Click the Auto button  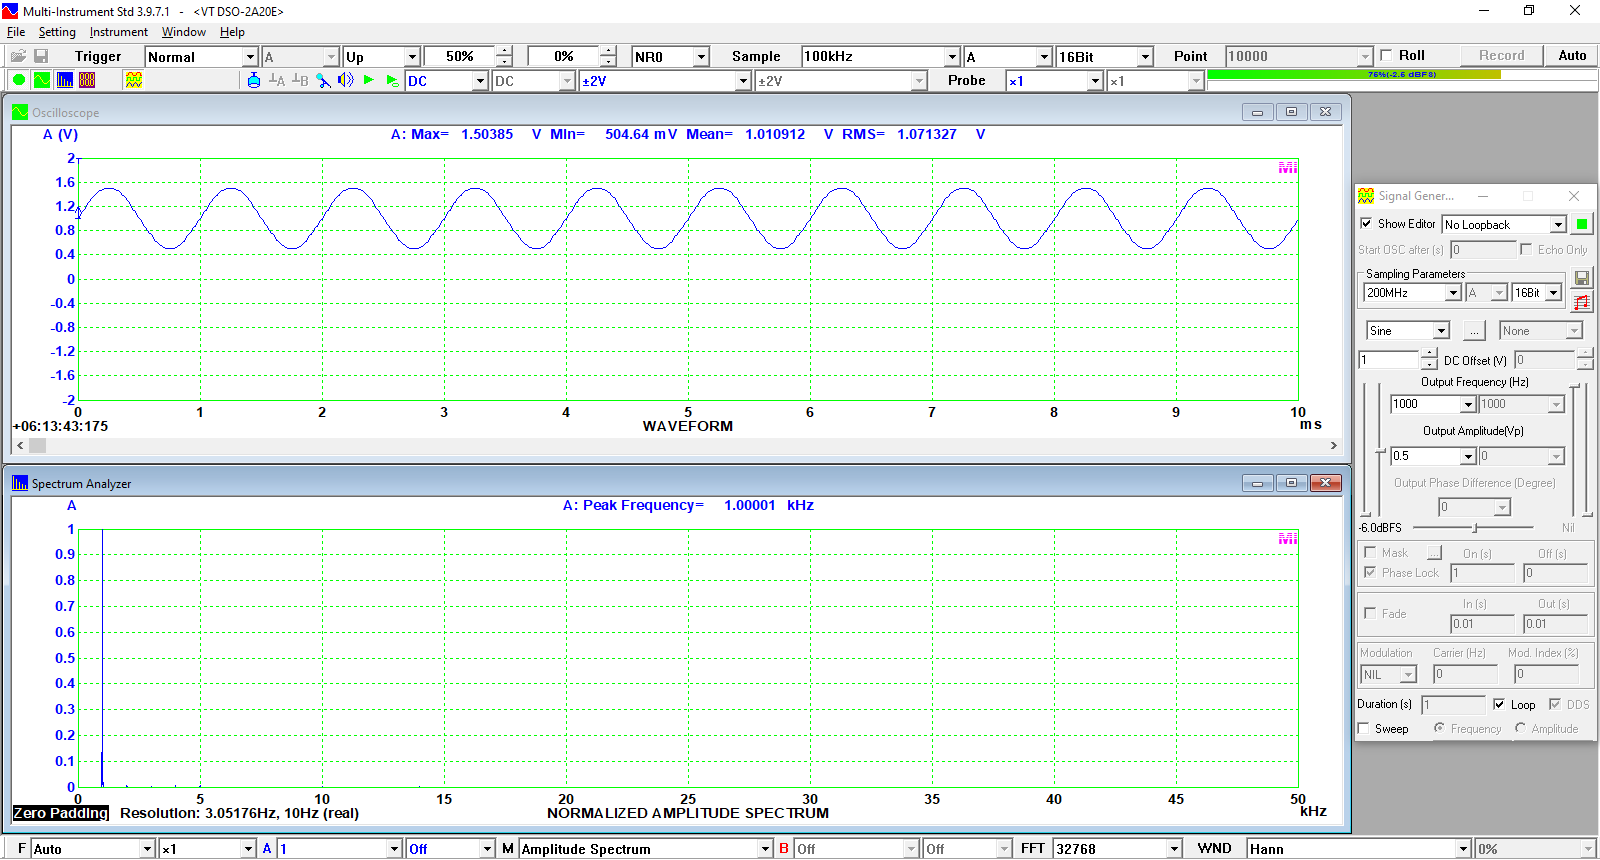(x=1572, y=56)
